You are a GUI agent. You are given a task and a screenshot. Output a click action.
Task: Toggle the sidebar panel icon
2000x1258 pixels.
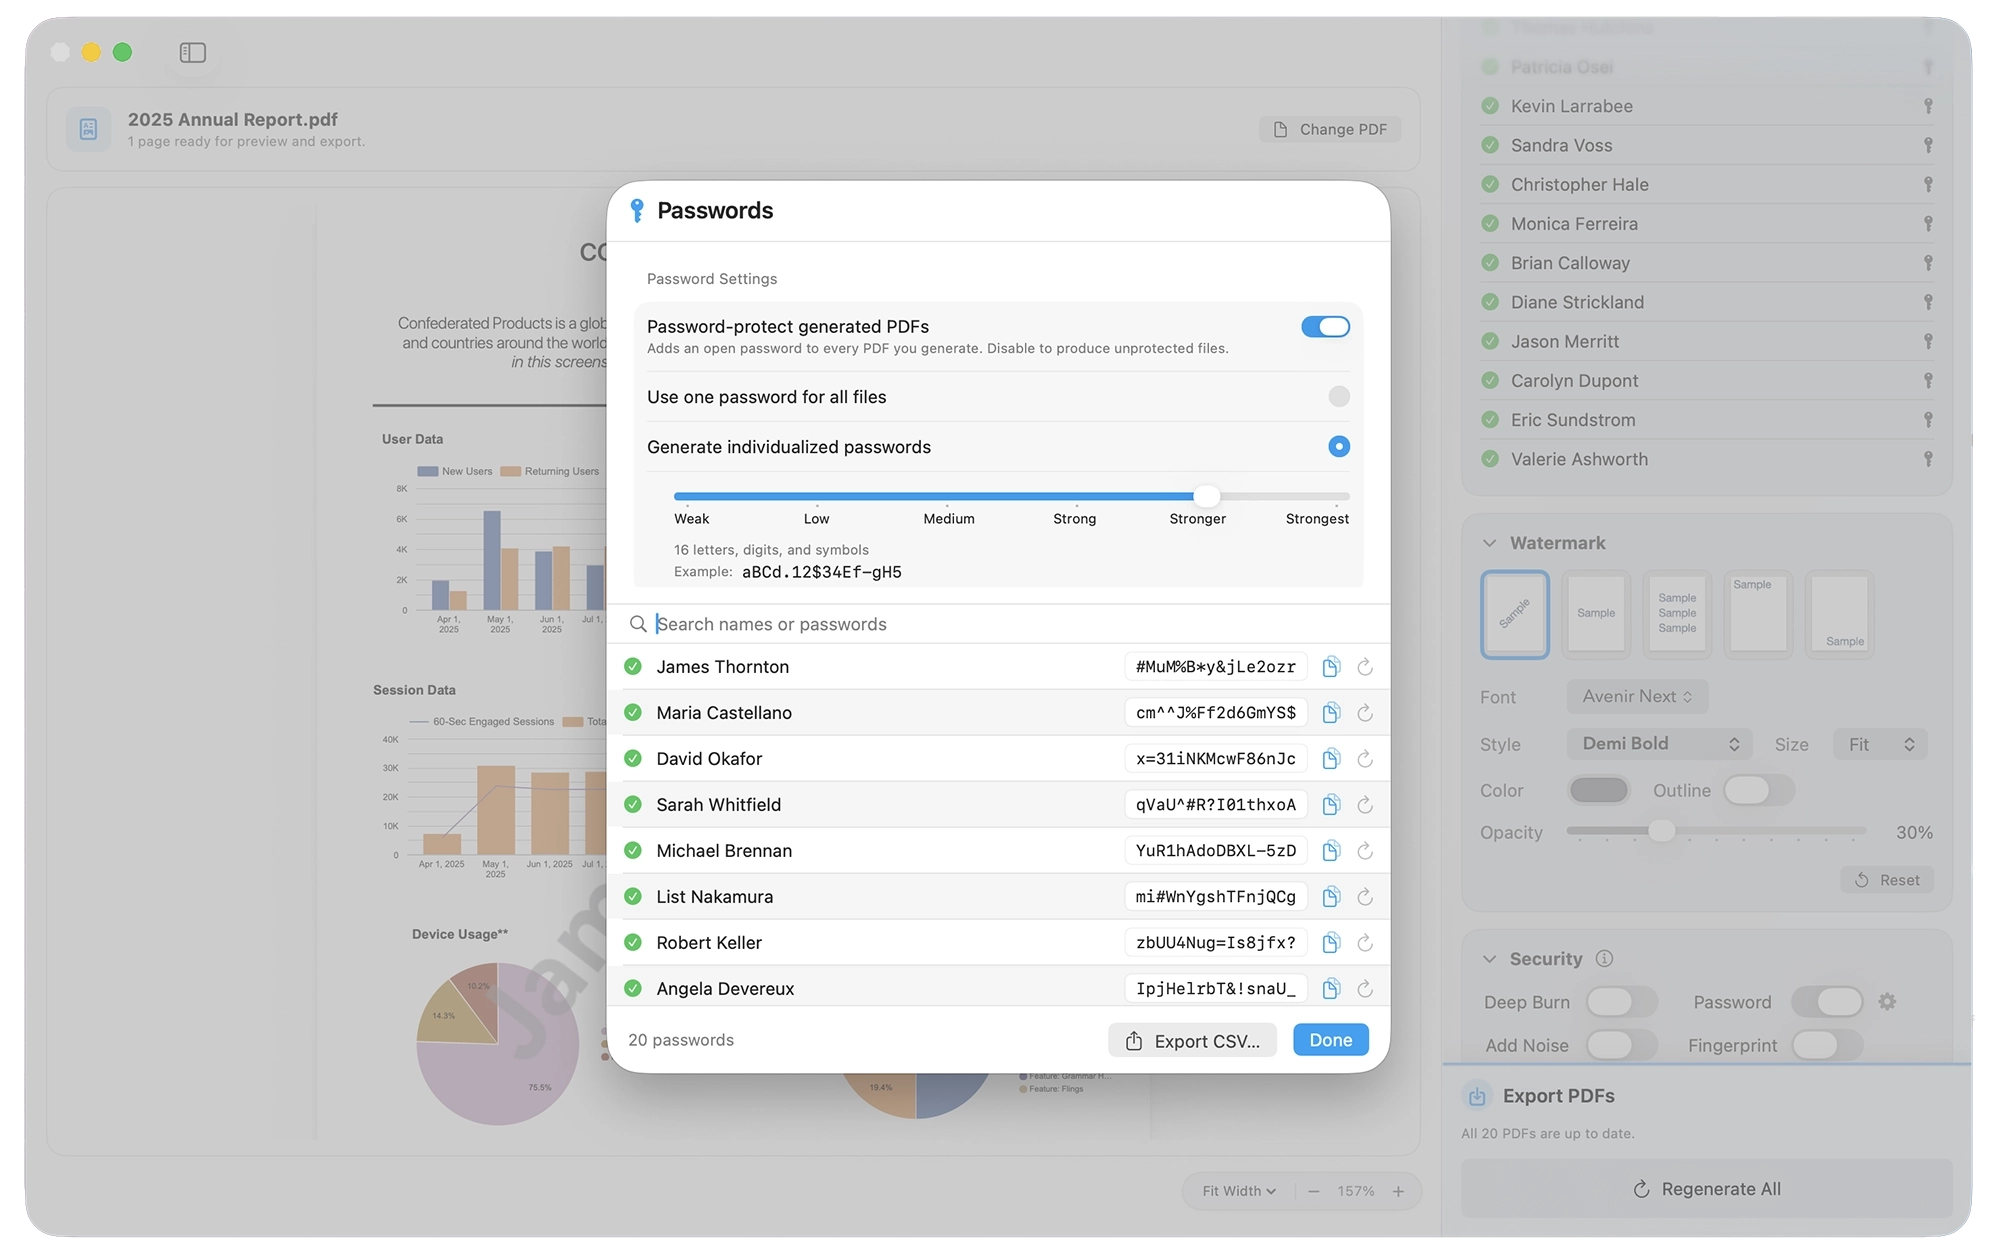coord(193,52)
